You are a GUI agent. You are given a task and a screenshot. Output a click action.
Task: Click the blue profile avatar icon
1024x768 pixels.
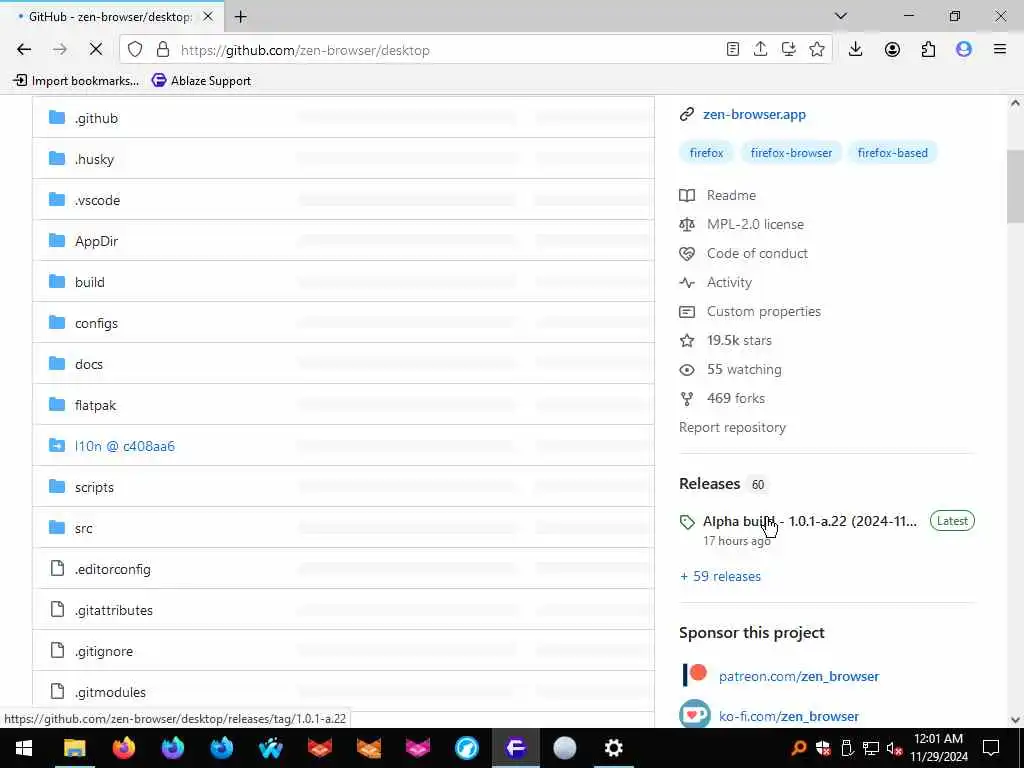coord(964,50)
